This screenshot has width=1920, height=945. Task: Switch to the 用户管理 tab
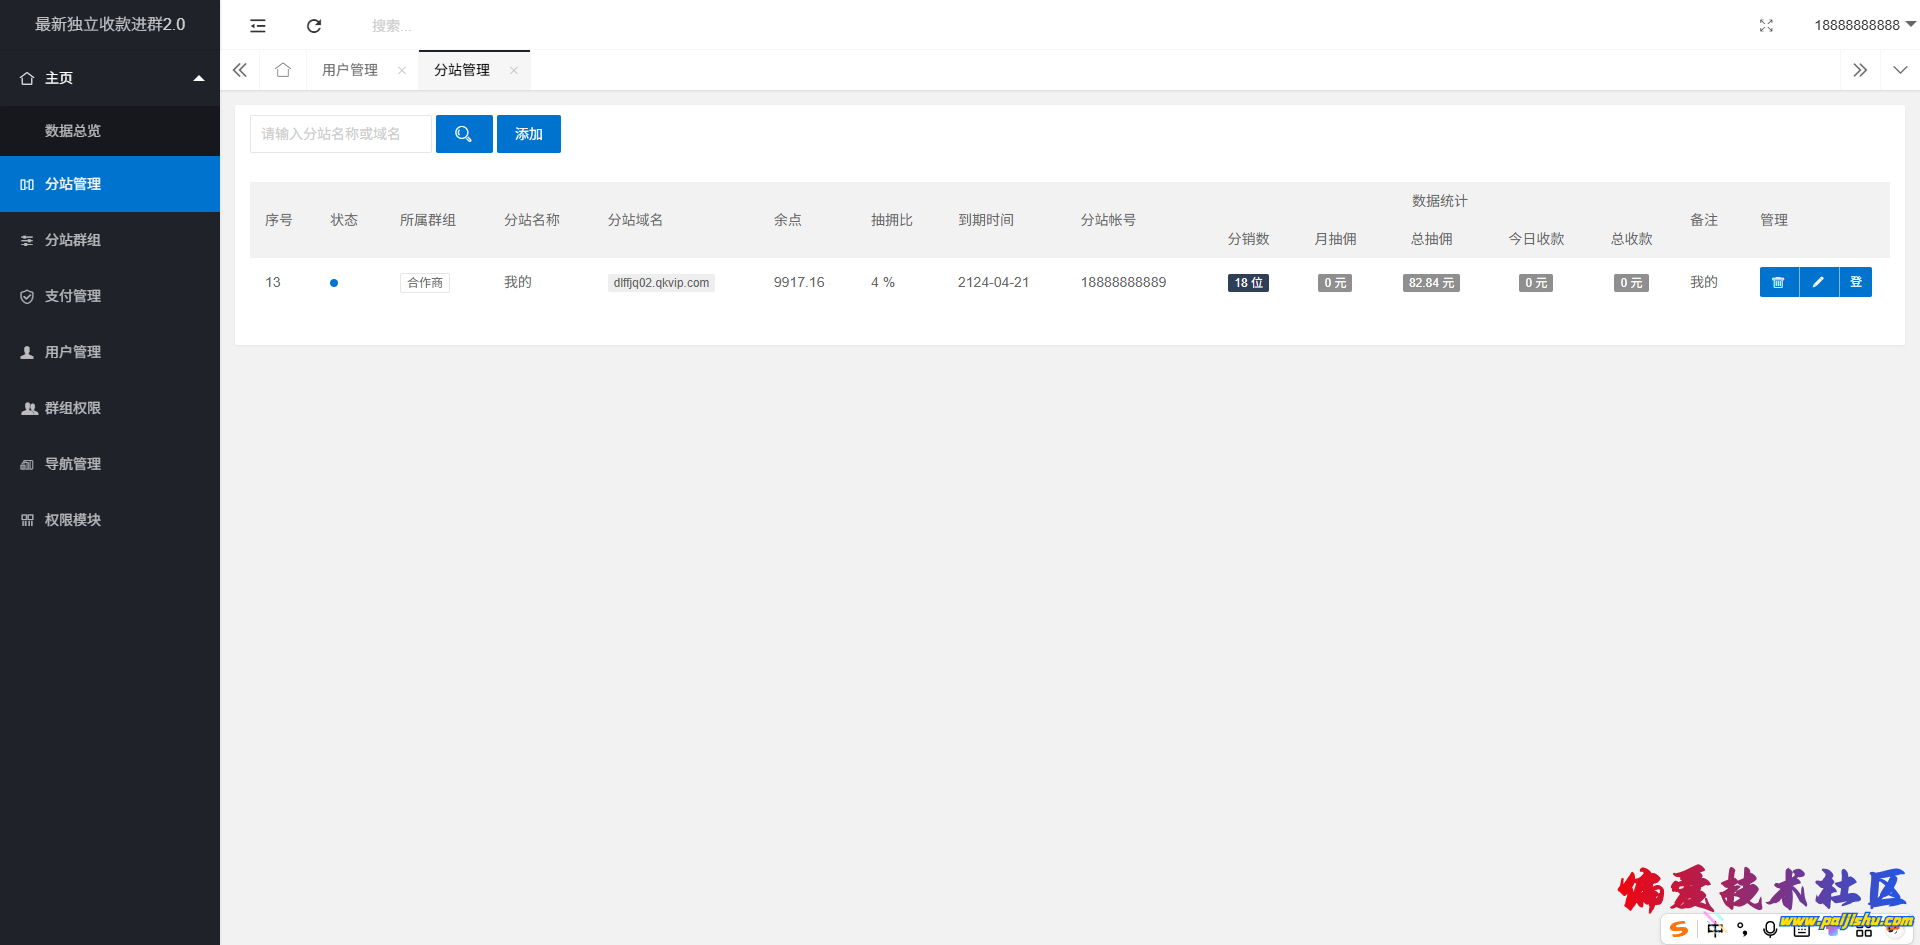(x=350, y=70)
